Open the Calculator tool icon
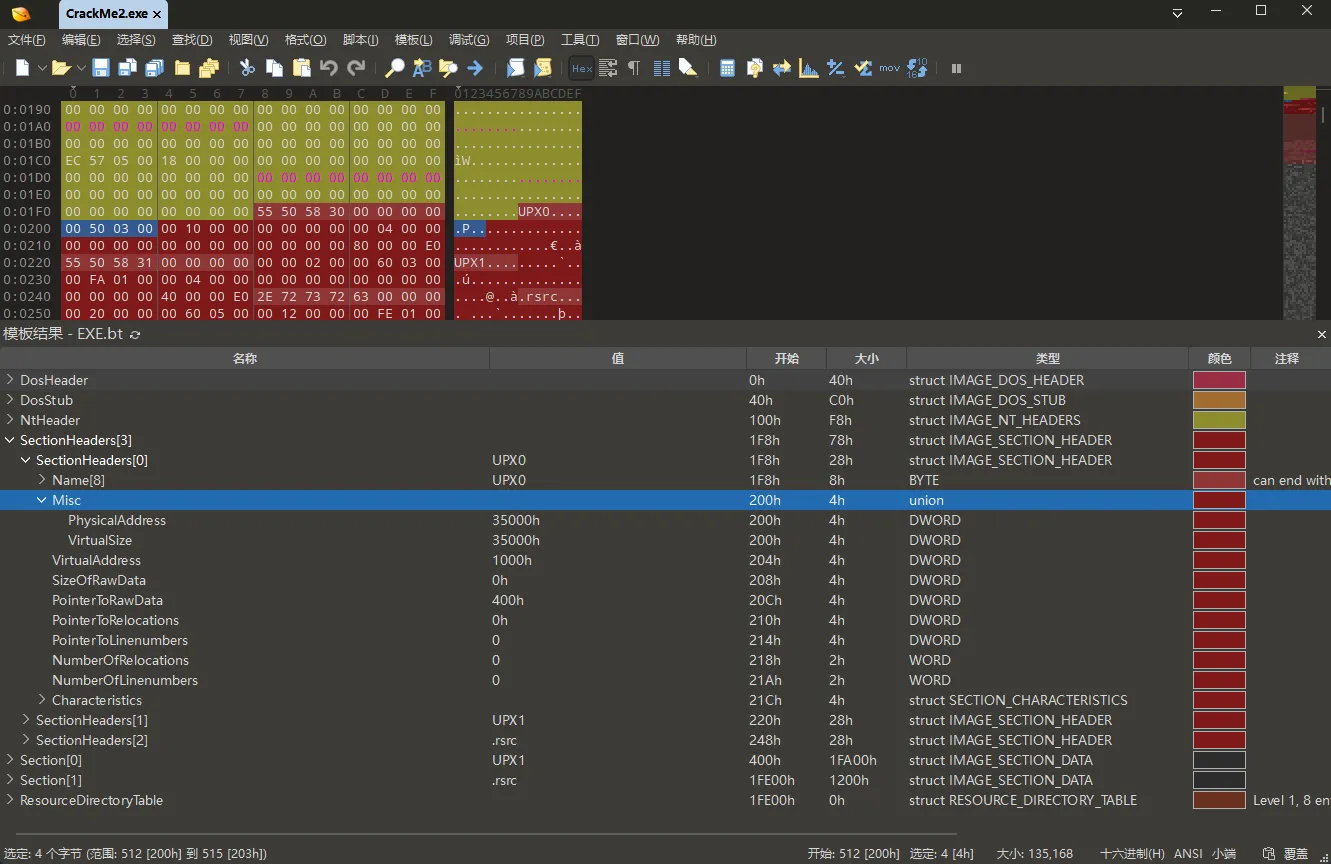1331x864 pixels. tap(727, 68)
